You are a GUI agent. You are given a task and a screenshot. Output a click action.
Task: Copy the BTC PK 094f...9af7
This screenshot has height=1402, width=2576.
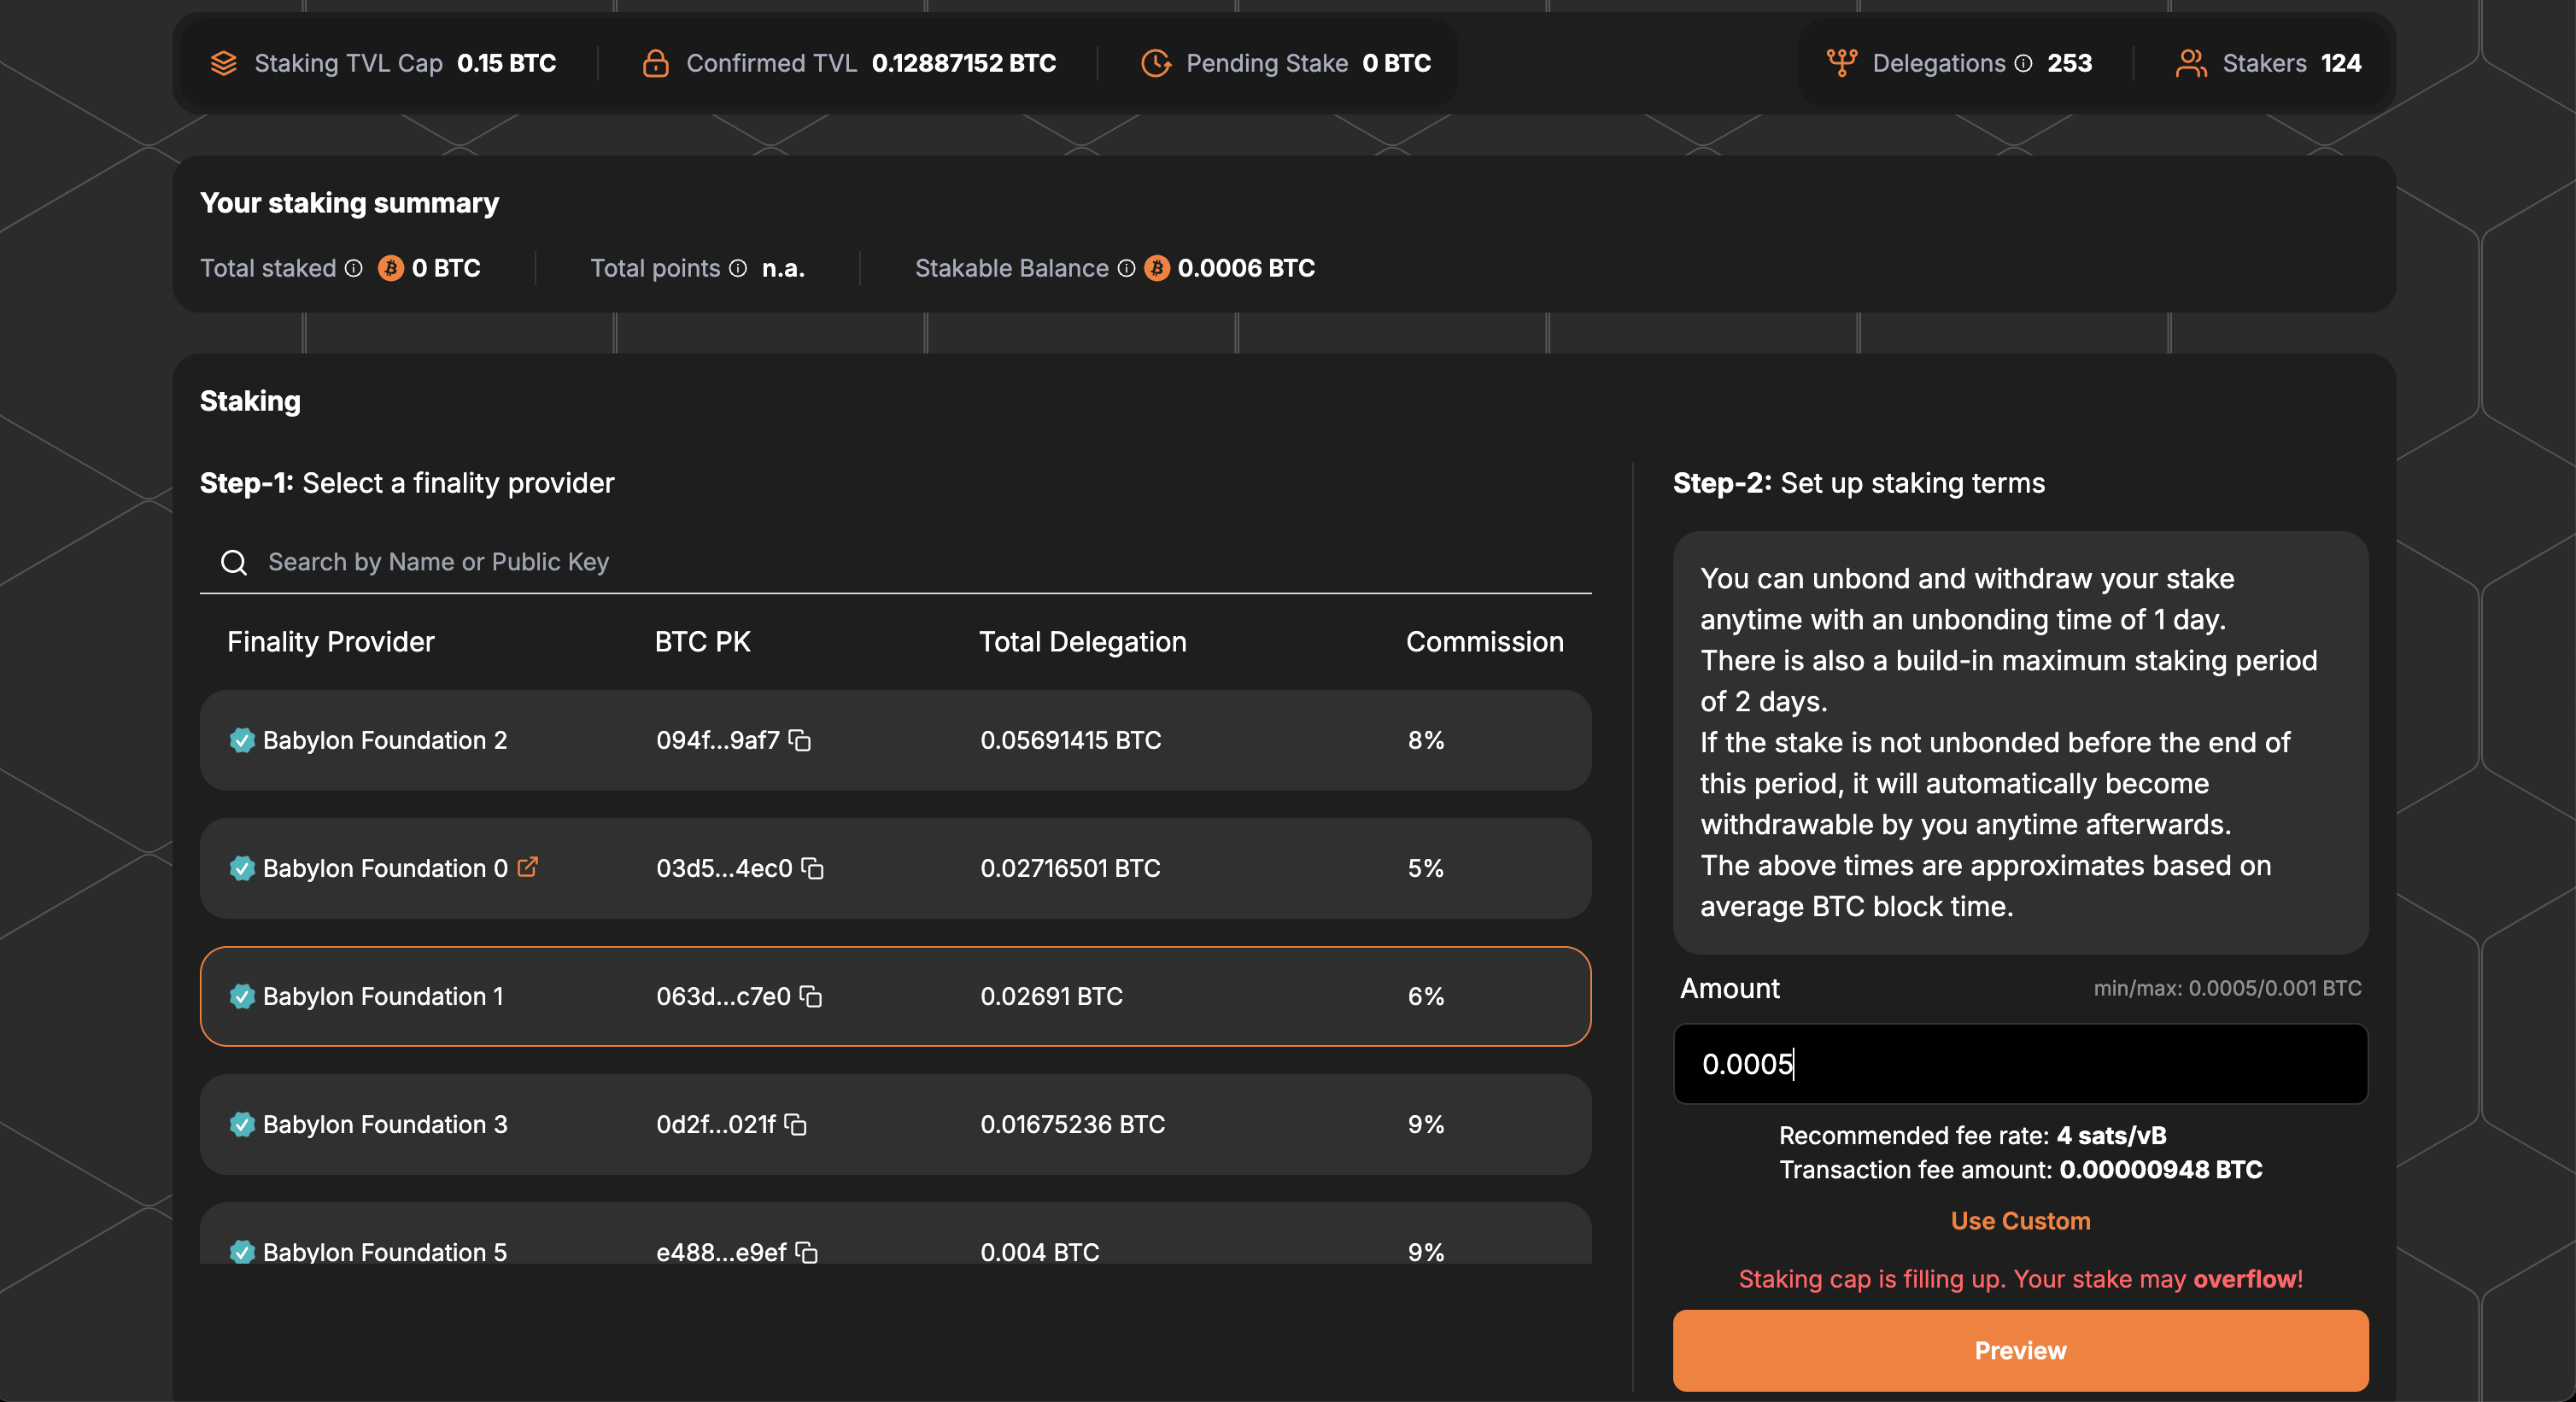(800, 740)
